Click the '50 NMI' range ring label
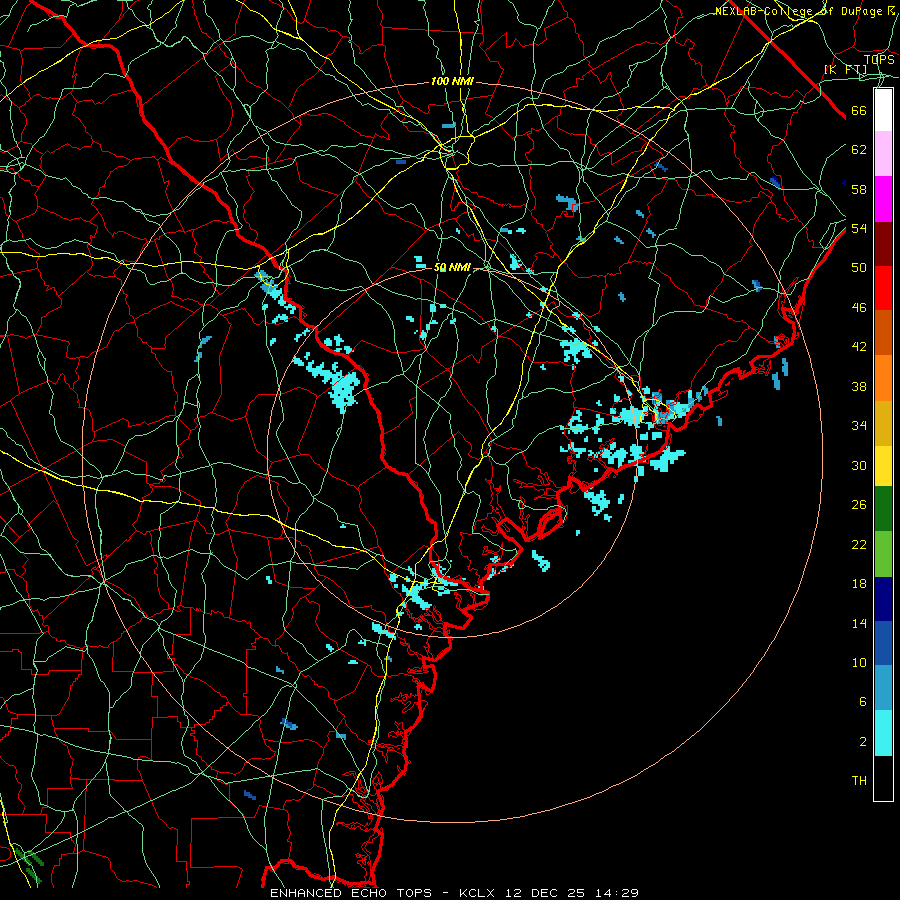The width and height of the screenshot is (900, 900). [x=452, y=267]
